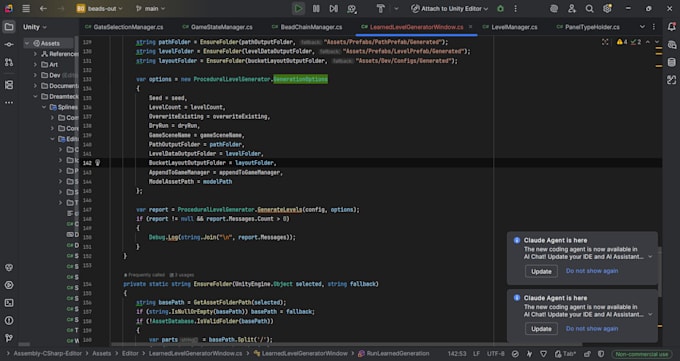This screenshot has height=361, width=680.
Task: Go to previous highlighted problem arrow
Action: tap(648, 42)
